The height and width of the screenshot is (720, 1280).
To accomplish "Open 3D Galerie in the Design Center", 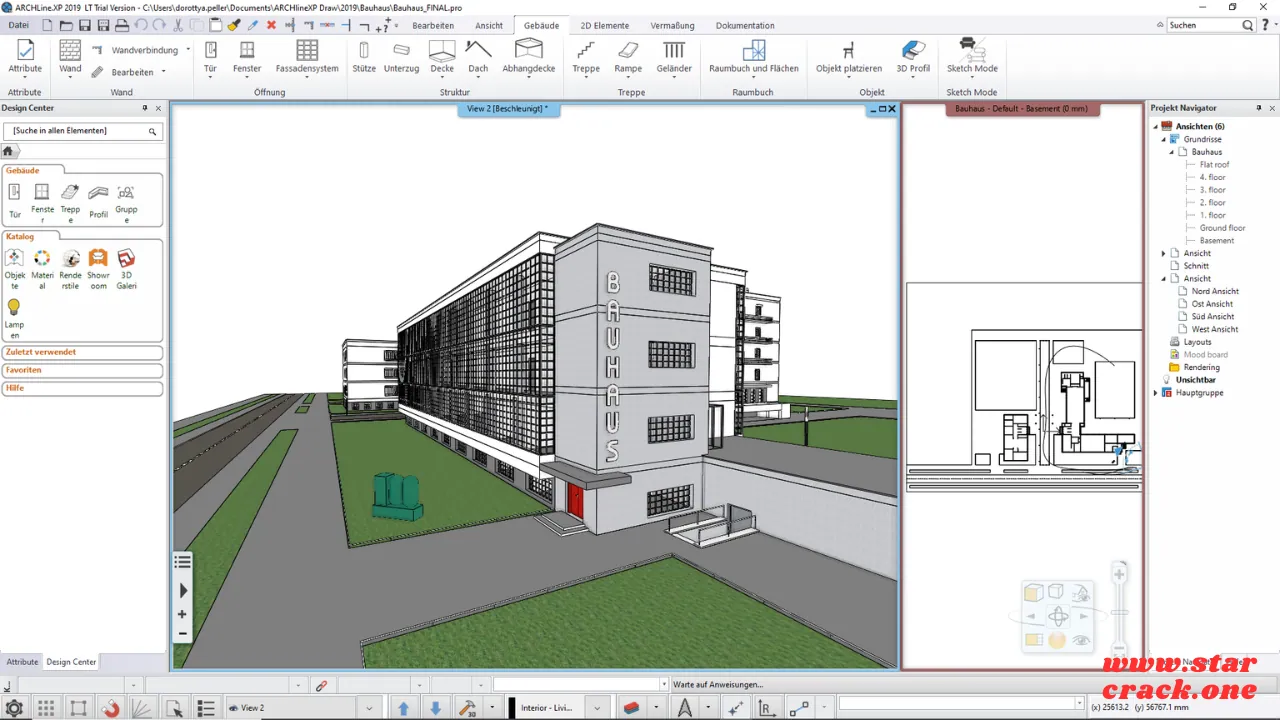I will (126, 268).
